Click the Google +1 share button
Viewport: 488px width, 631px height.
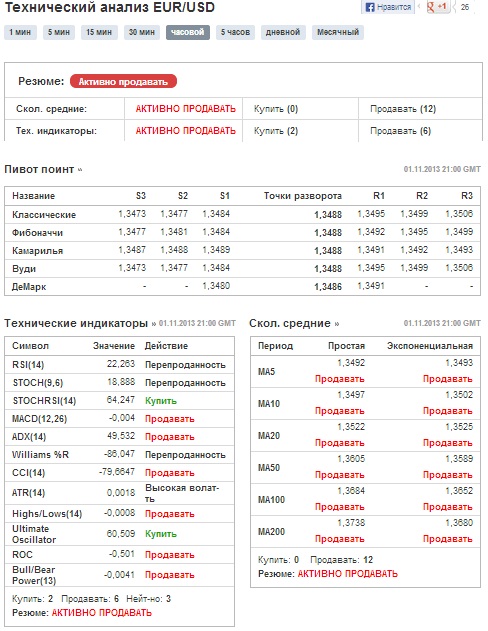tap(438, 7)
